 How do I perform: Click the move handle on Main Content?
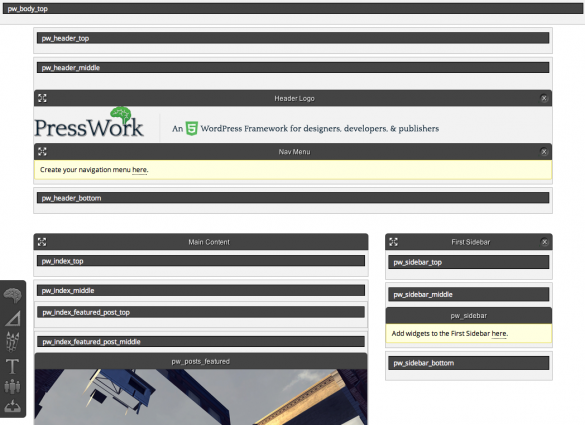(x=42, y=242)
